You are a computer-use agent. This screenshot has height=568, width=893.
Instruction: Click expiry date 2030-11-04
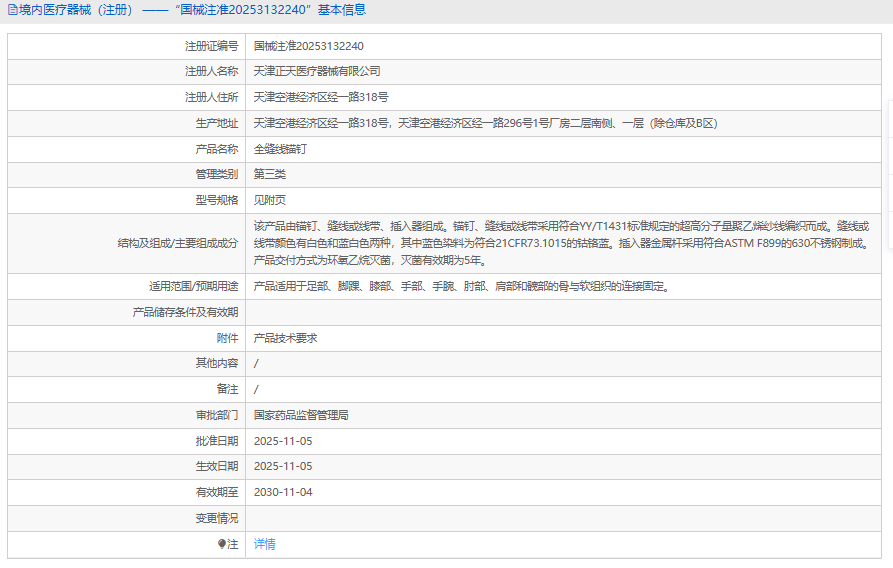pyautogui.click(x=283, y=492)
